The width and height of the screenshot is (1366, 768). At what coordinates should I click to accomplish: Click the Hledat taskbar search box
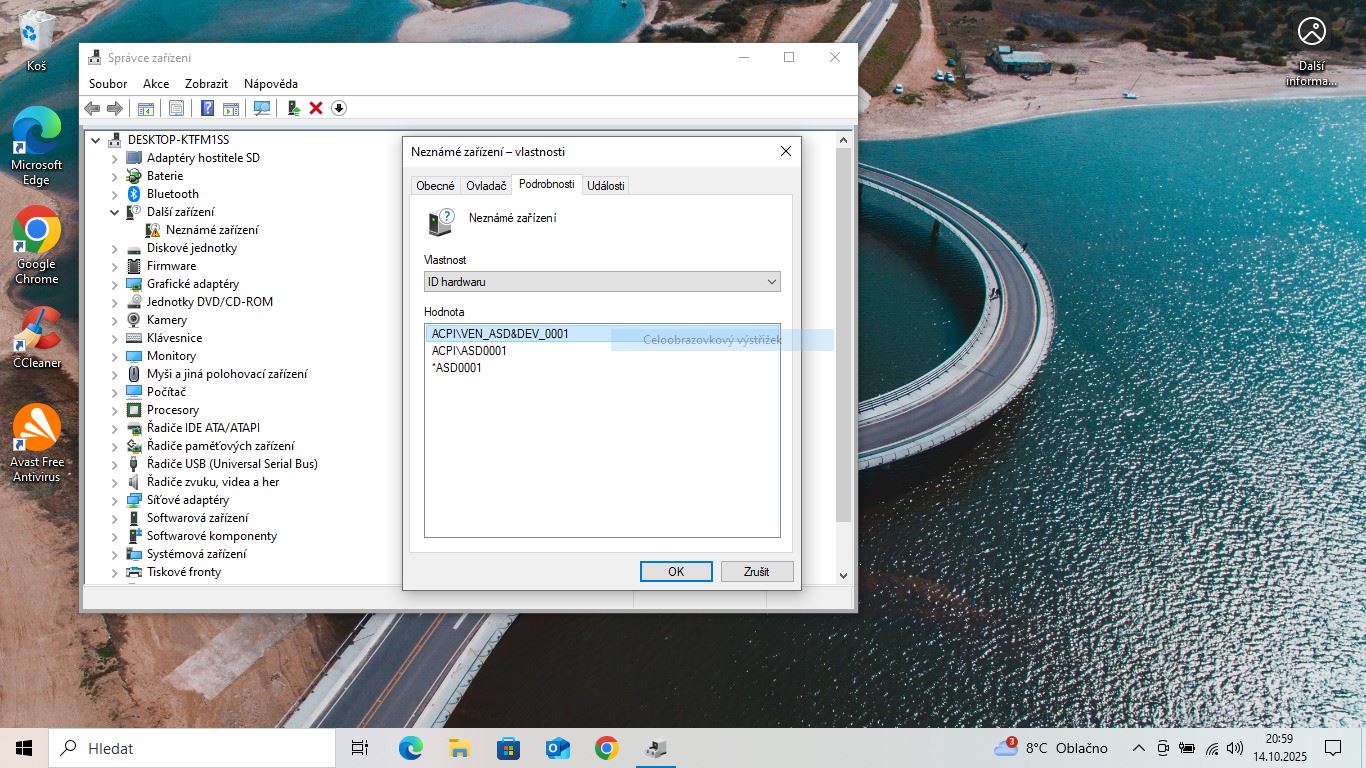click(191, 748)
